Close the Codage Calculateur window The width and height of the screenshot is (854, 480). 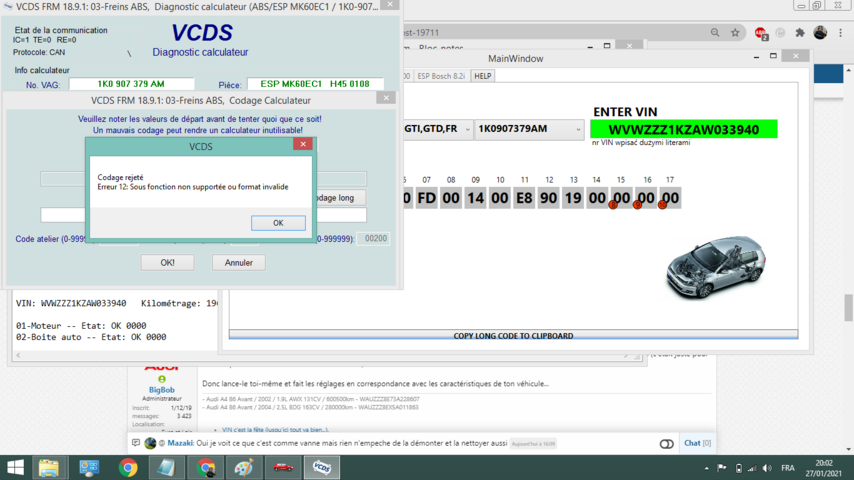(386, 98)
